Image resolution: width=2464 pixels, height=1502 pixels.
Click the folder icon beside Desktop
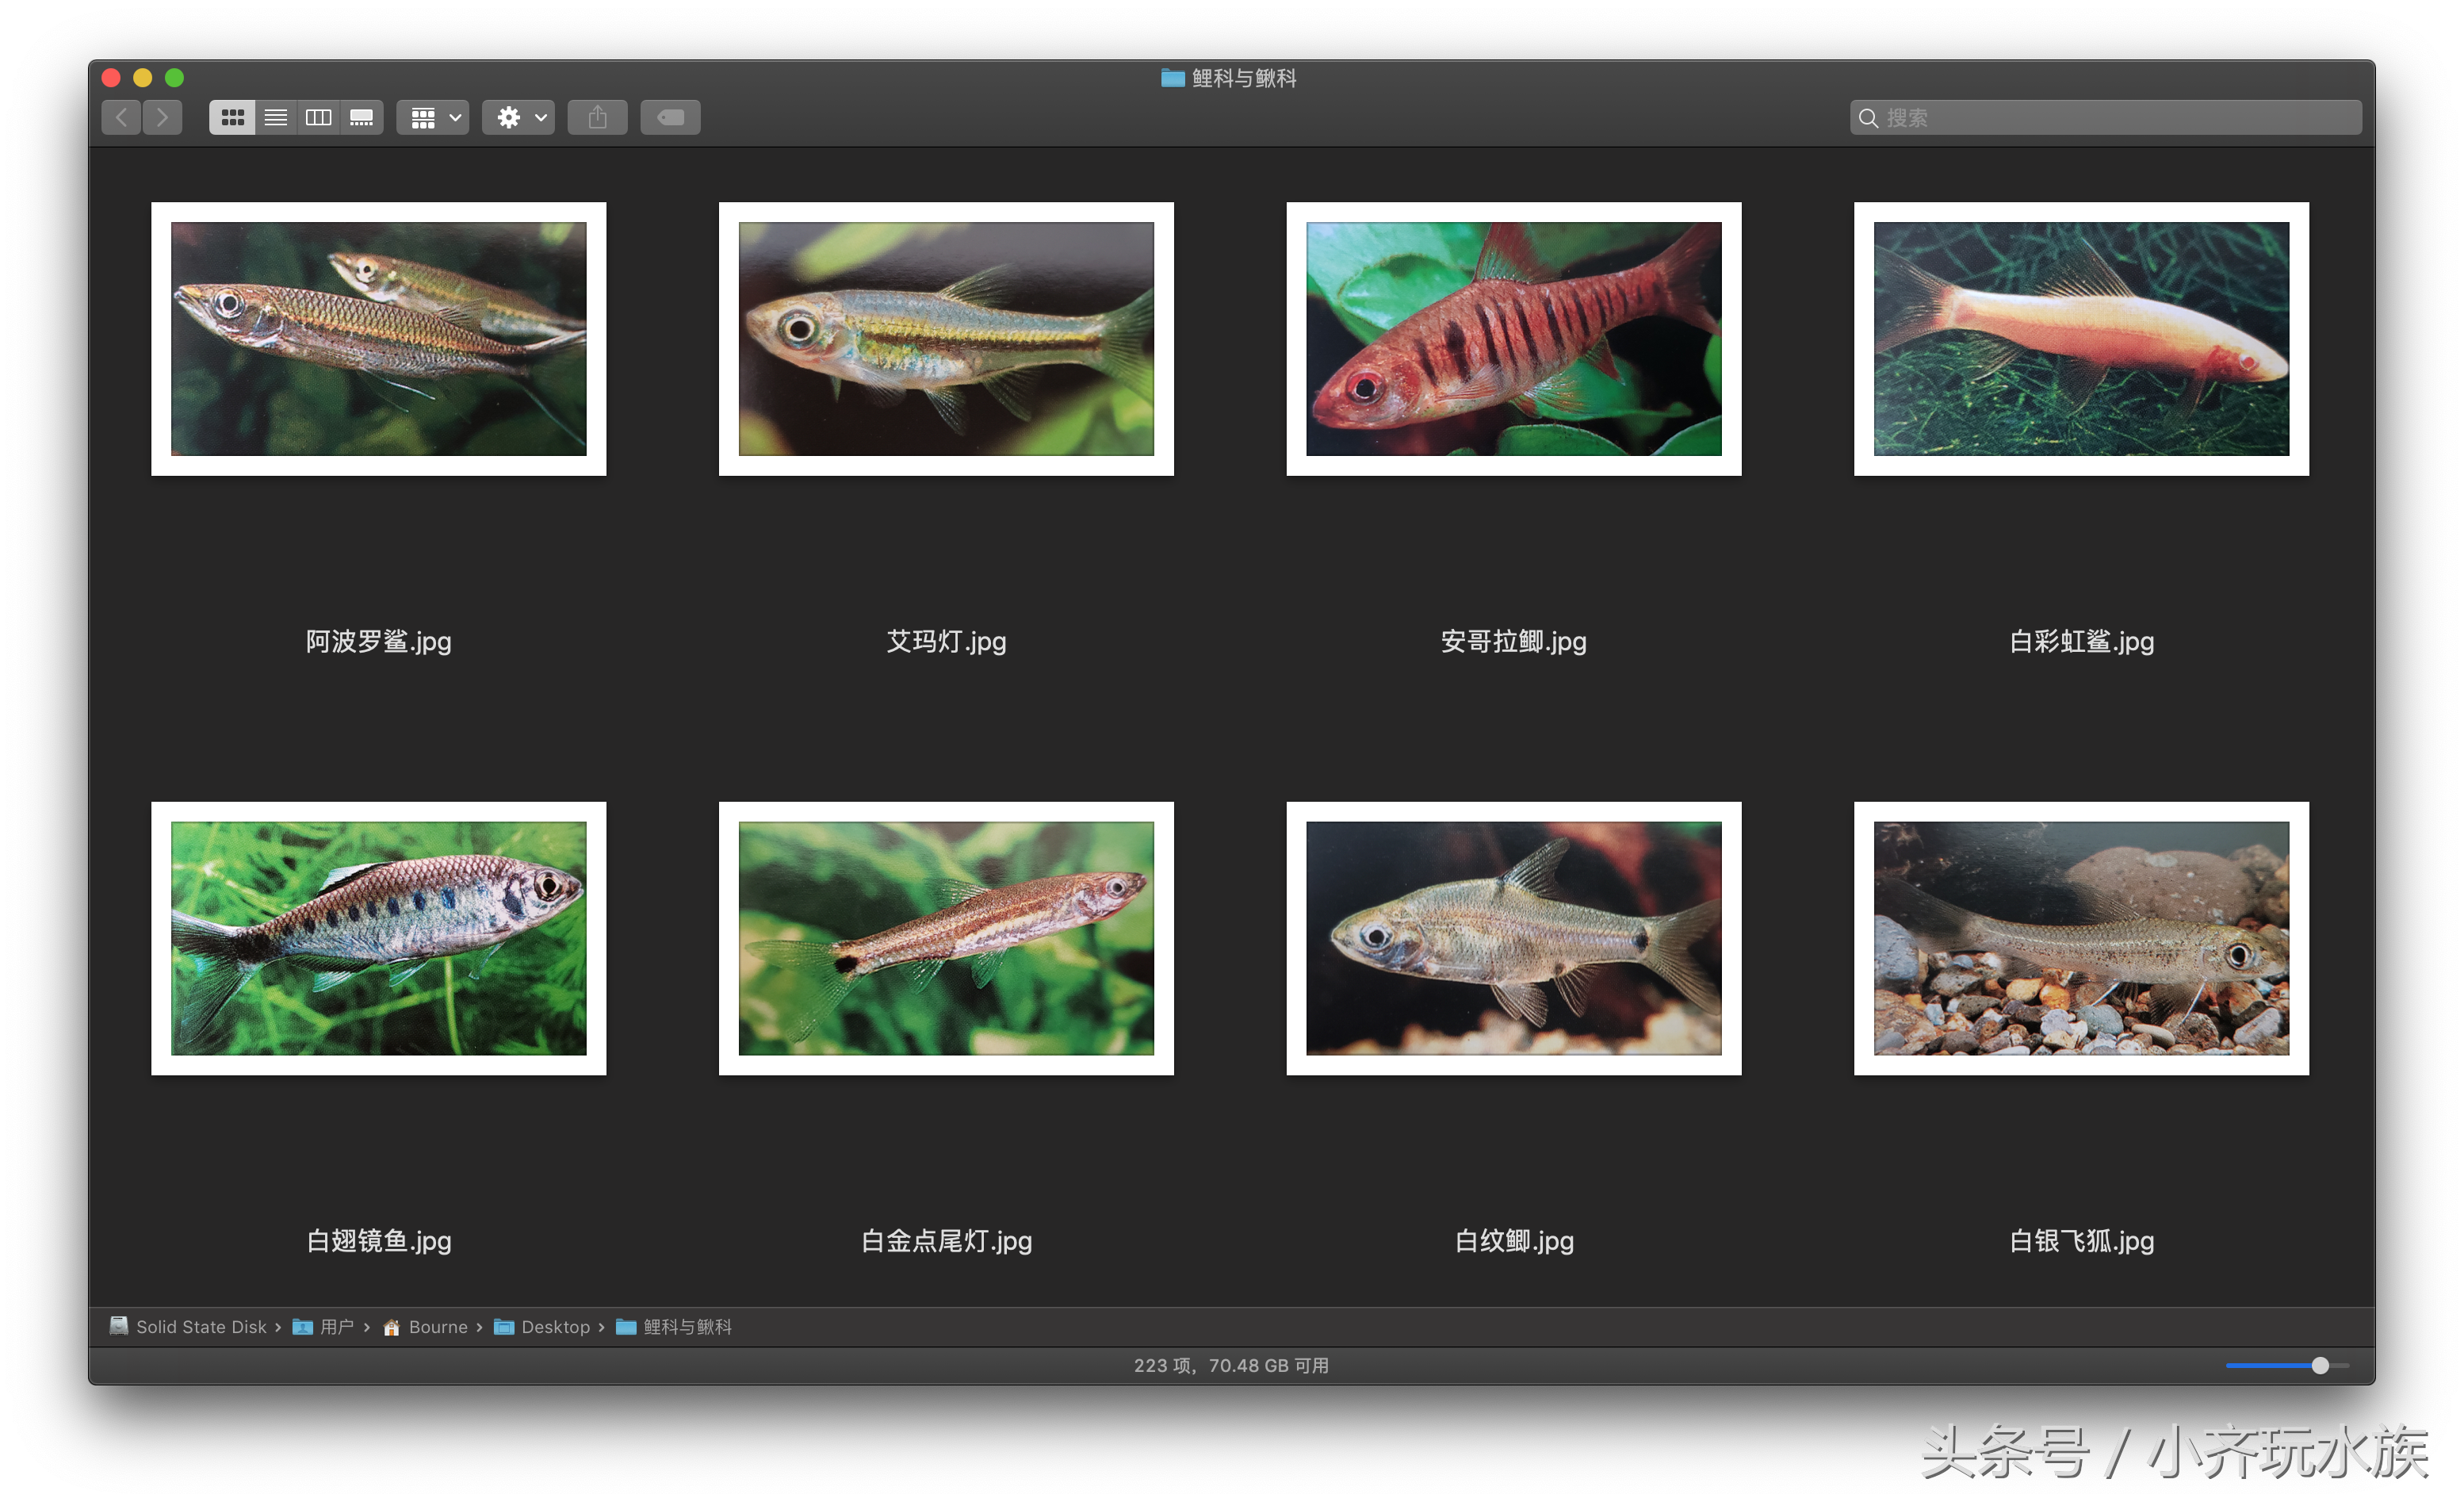click(x=504, y=1327)
